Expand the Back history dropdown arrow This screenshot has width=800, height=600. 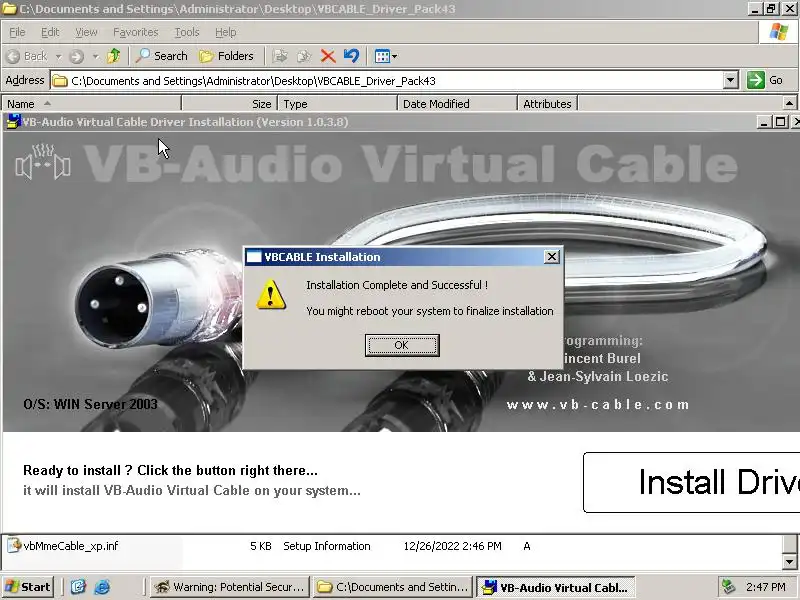pyautogui.click(x=58, y=56)
